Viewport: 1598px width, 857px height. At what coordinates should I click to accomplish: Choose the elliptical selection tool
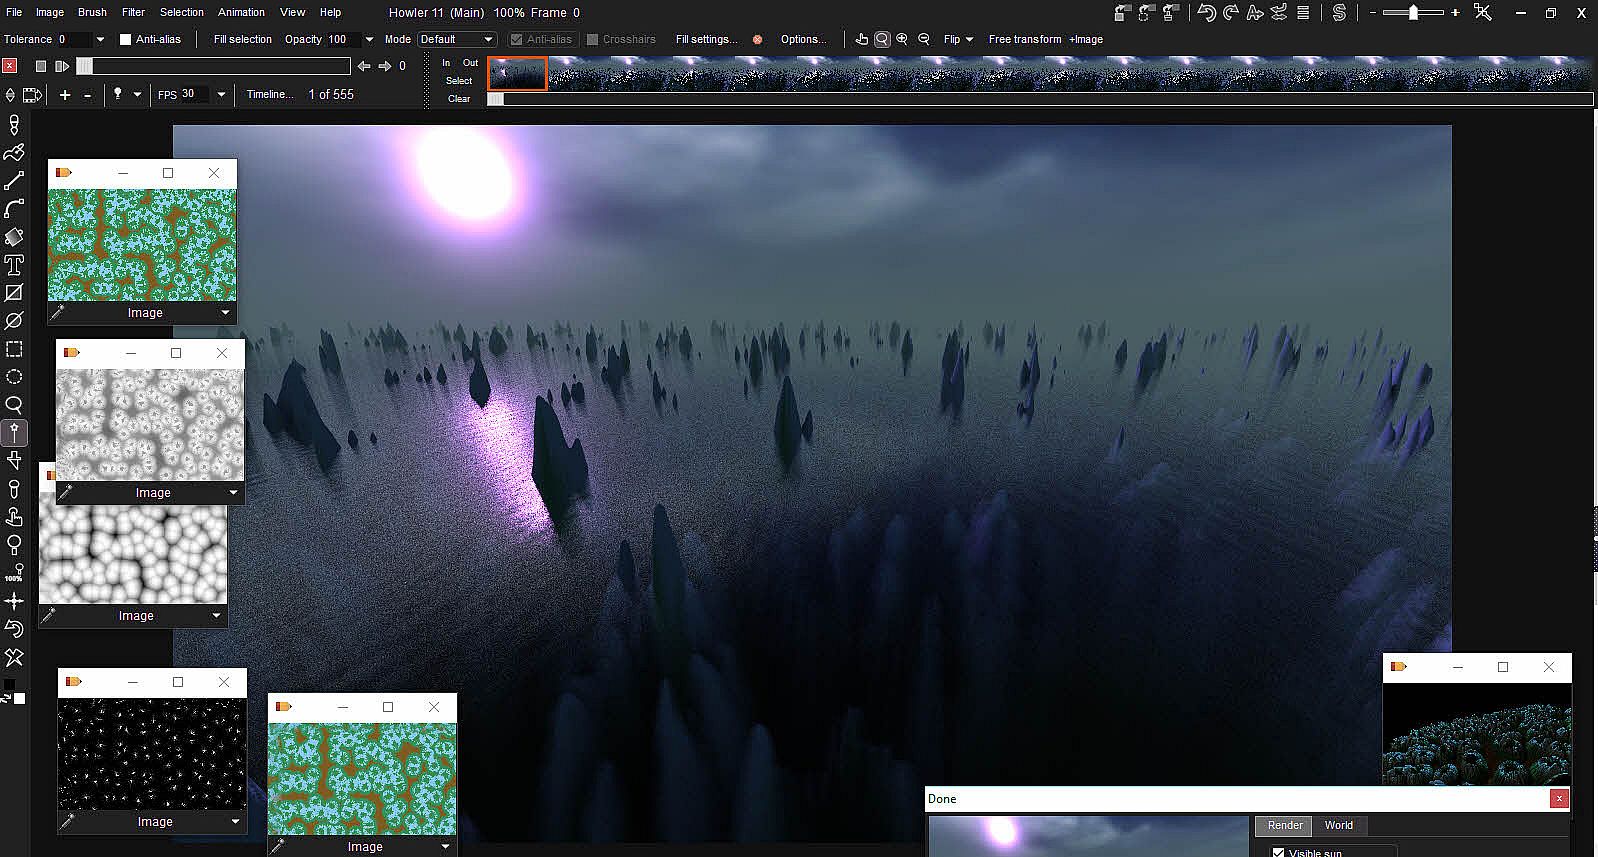14,377
